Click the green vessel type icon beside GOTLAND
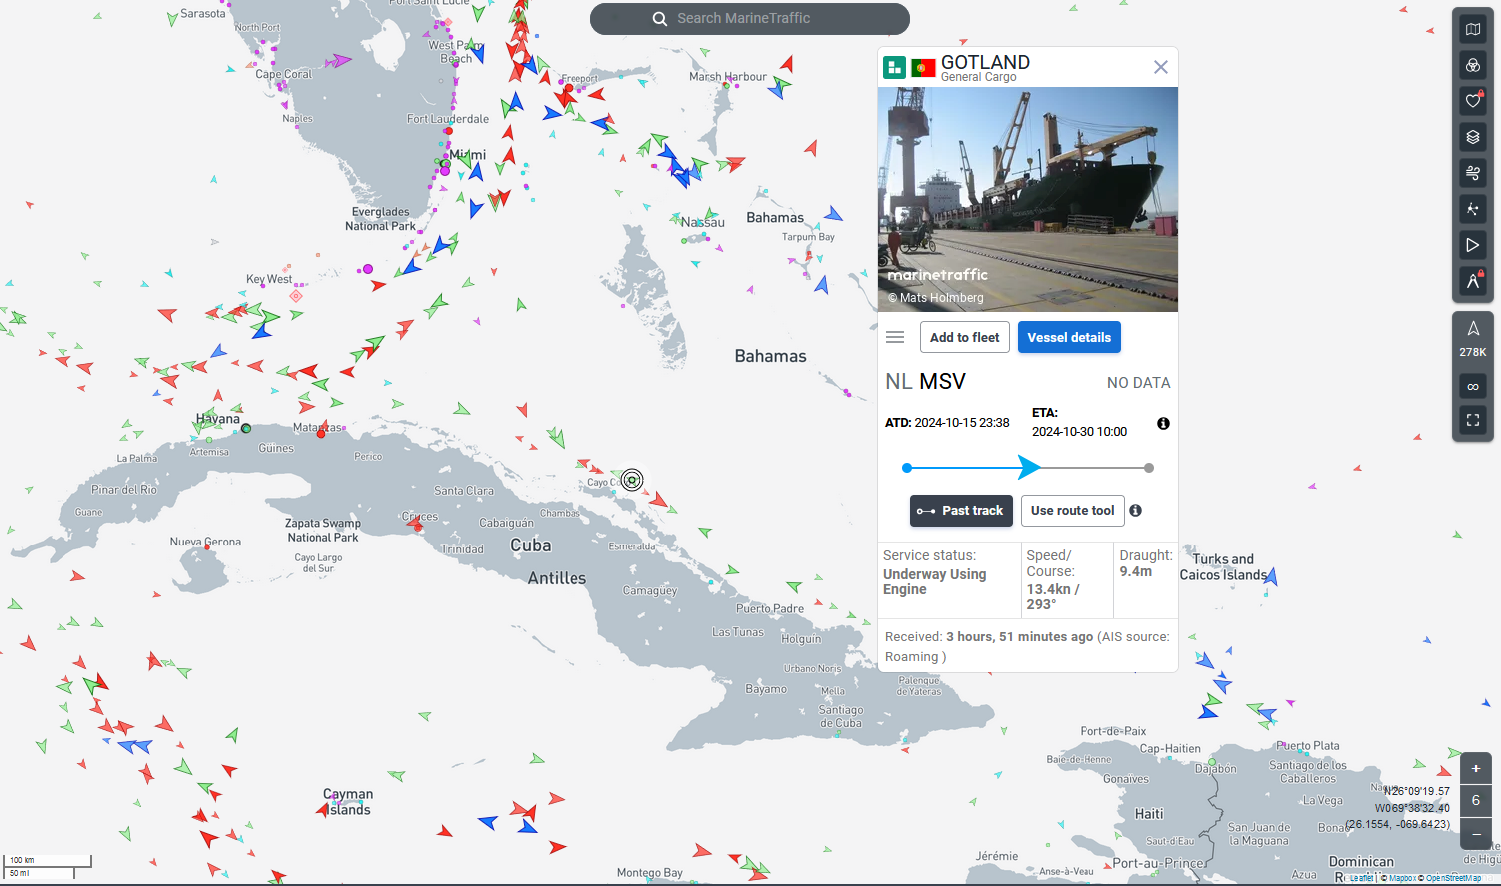 click(895, 67)
